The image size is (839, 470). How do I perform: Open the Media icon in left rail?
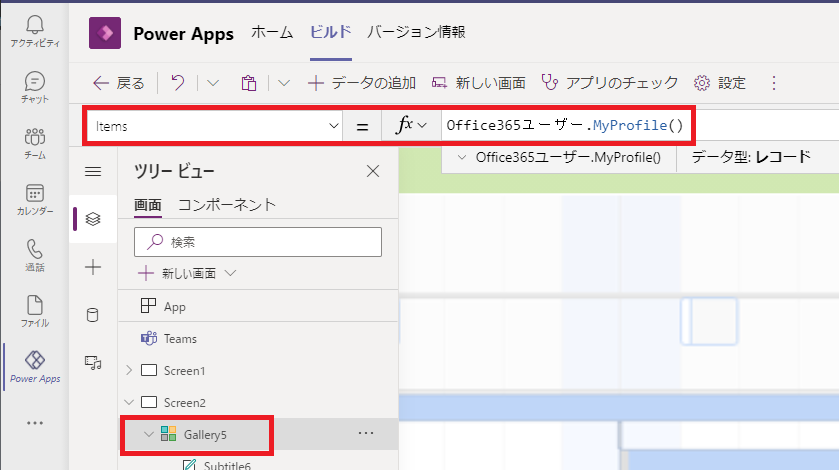click(x=93, y=362)
